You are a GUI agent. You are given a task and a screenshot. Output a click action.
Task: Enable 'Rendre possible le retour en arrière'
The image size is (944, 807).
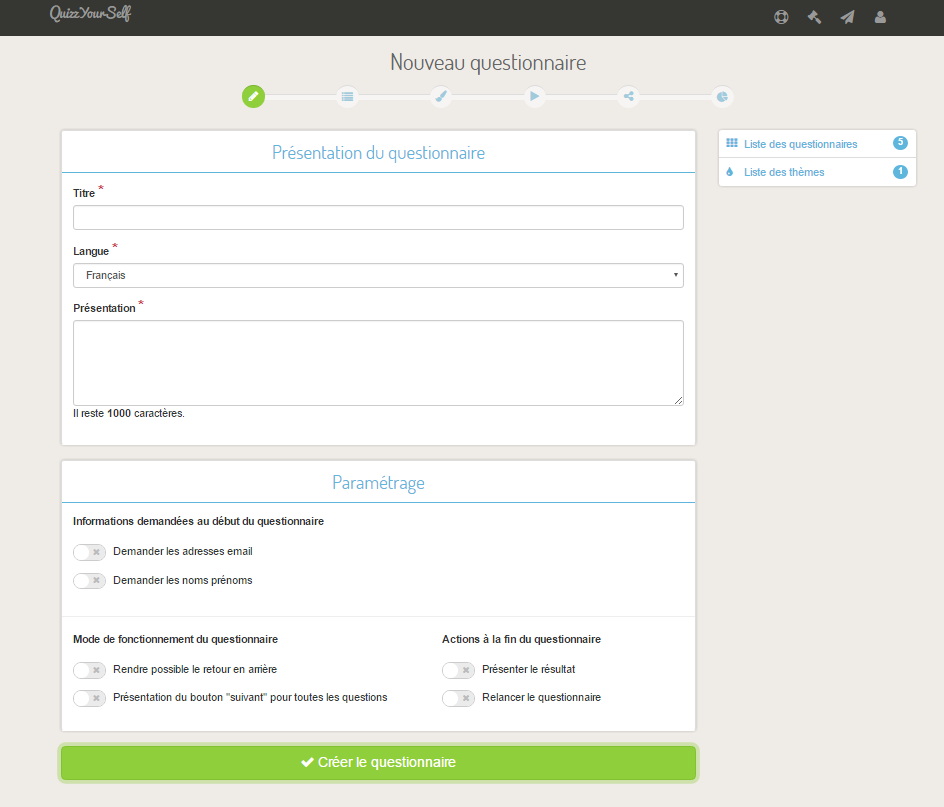coord(89,670)
